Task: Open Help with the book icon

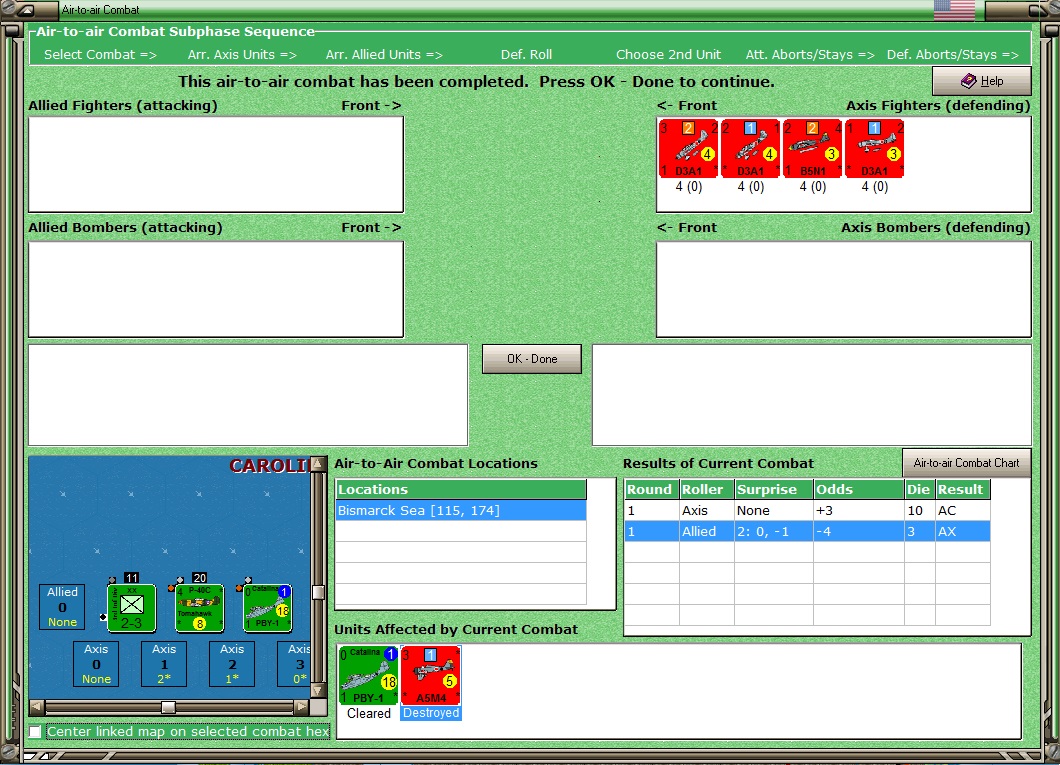Action: tap(982, 81)
